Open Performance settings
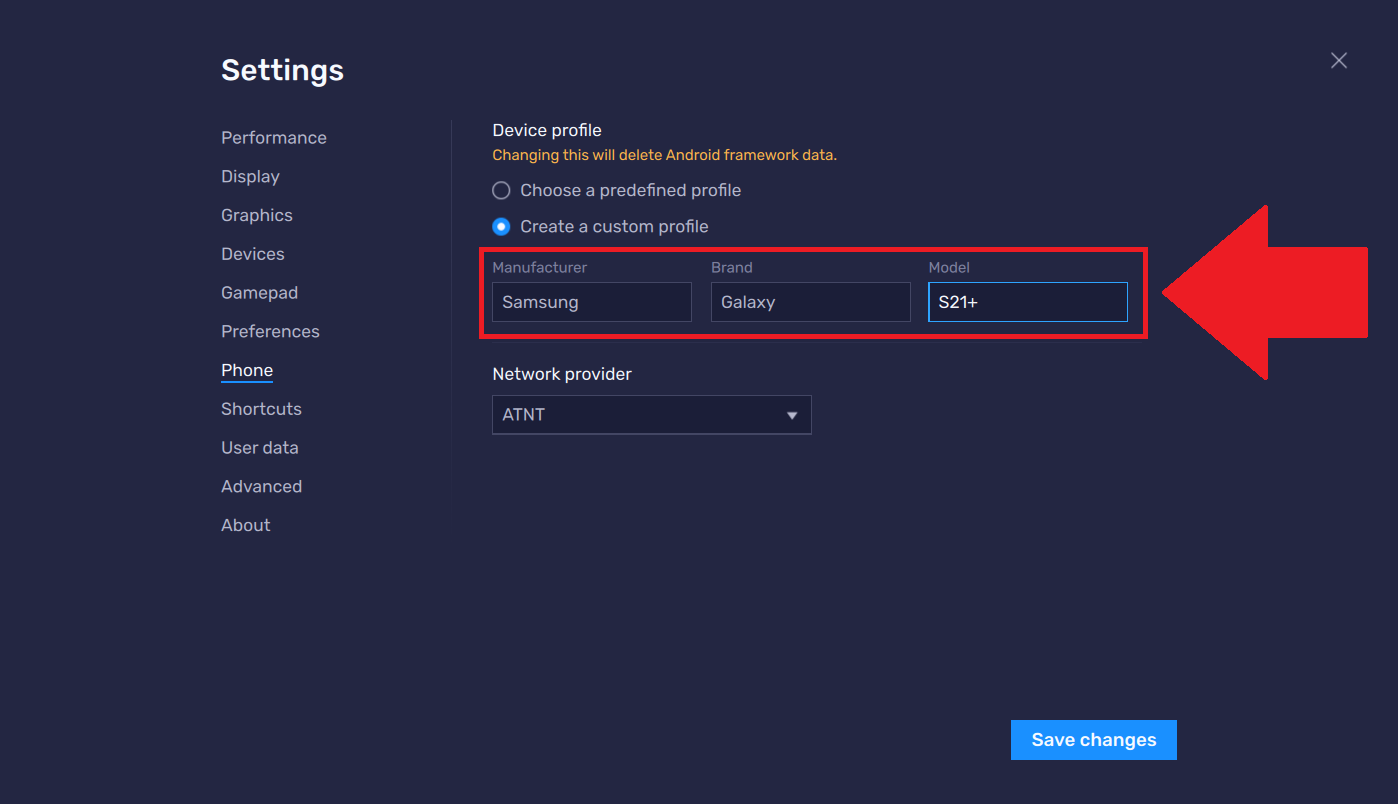This screenshot has height=804, width=1398. (273, 137)
